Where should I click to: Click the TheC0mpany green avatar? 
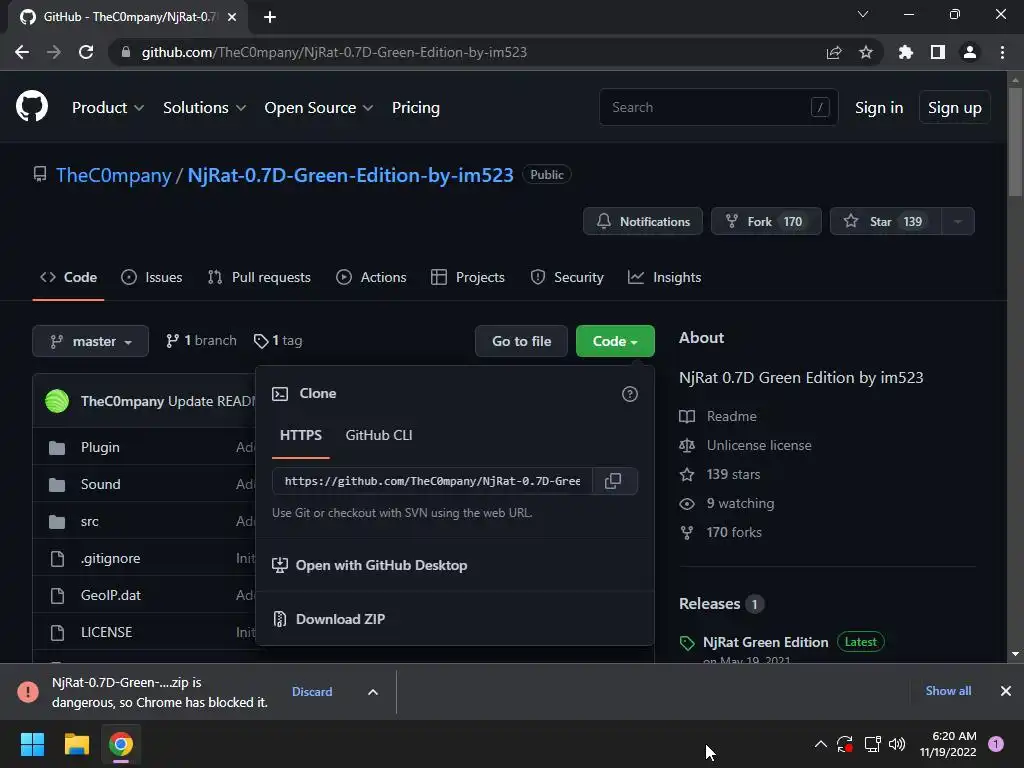(57, 401)
